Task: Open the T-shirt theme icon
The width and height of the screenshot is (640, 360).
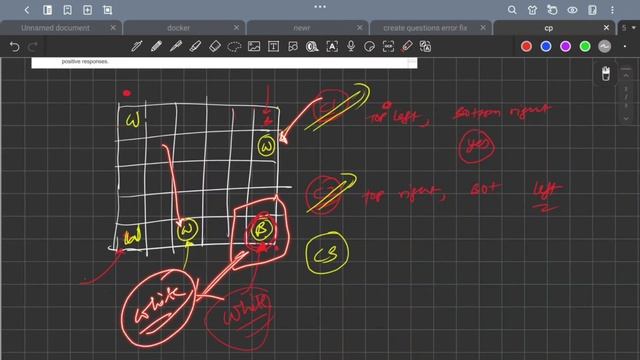Action: coord(532,10)
